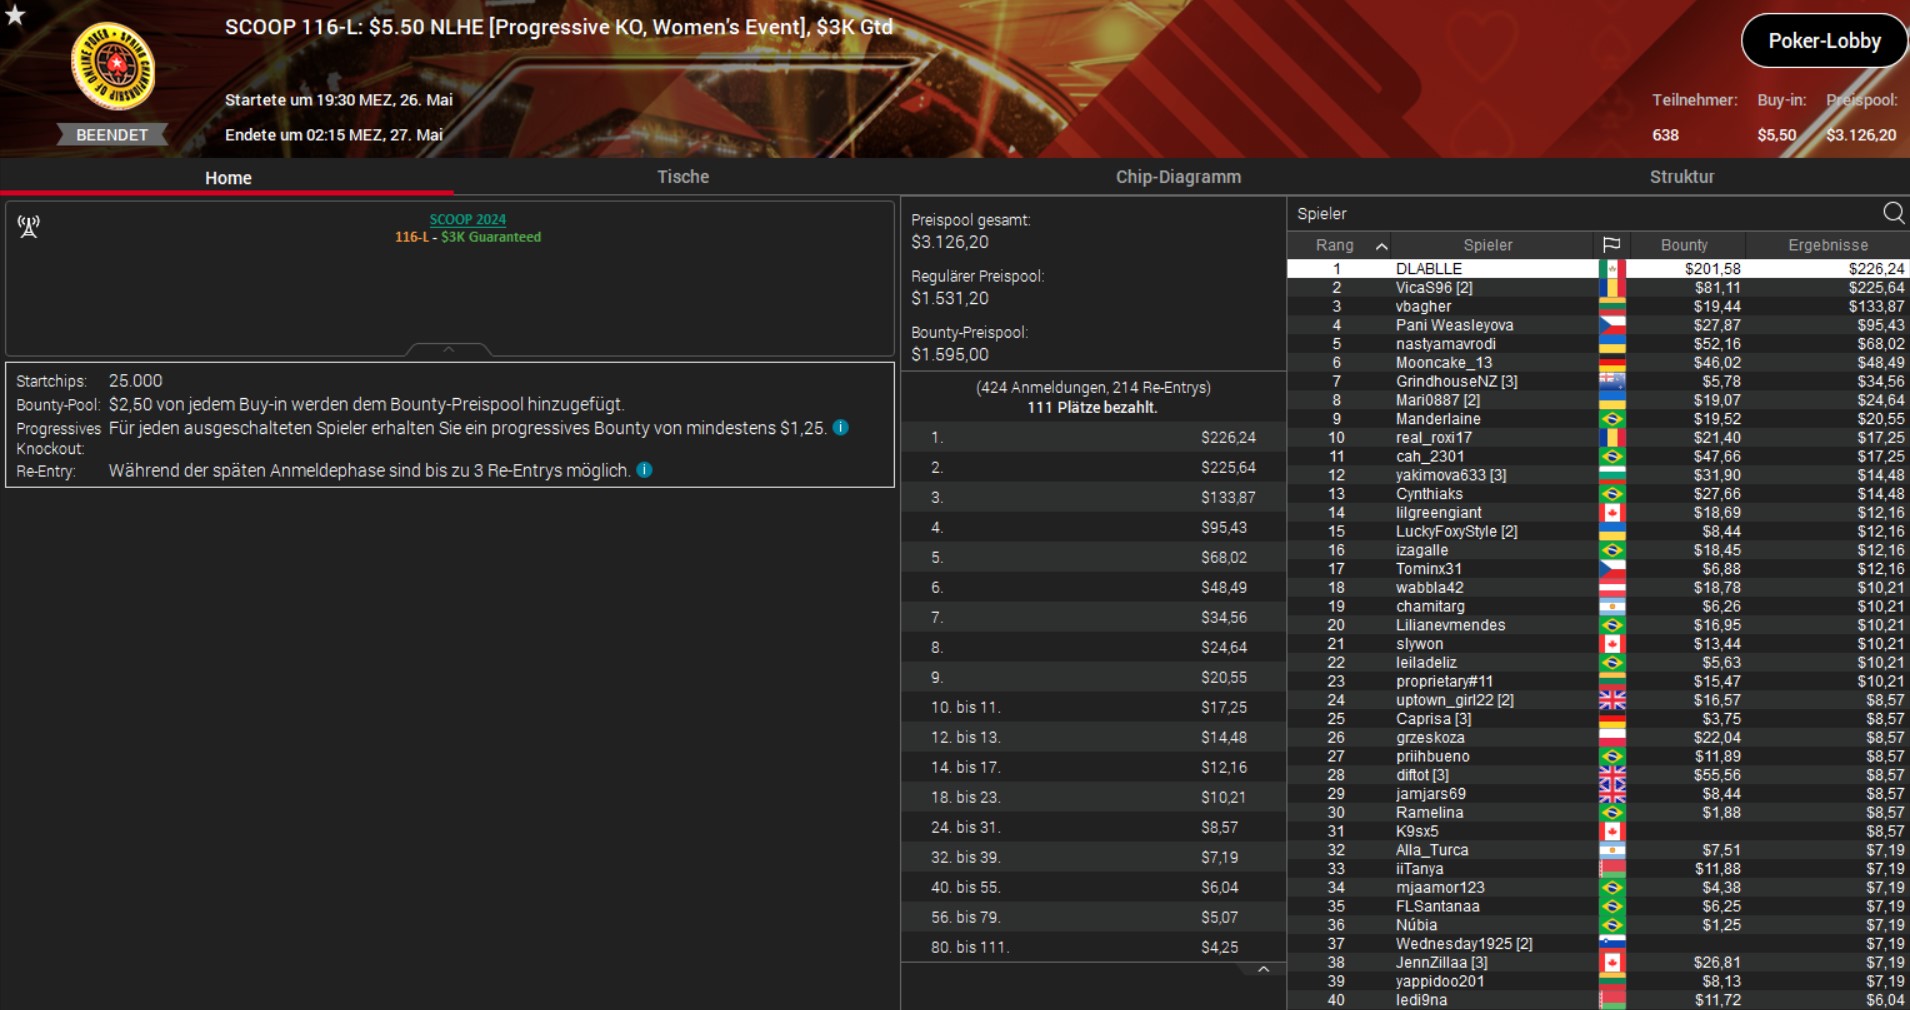1910x1010 pixels.
Task: Click info icon beside Re-Entry description
Action: pos(645,470)
